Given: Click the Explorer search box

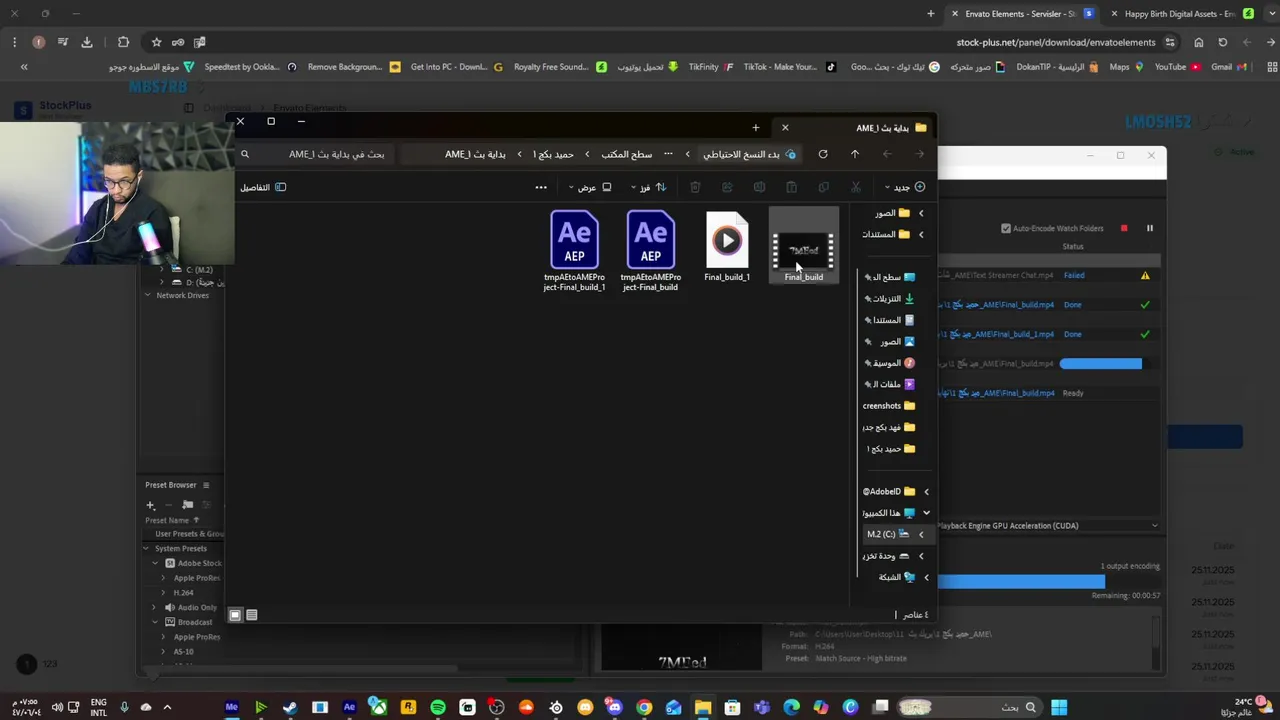Looking at the screenshot, I should 315,154.
